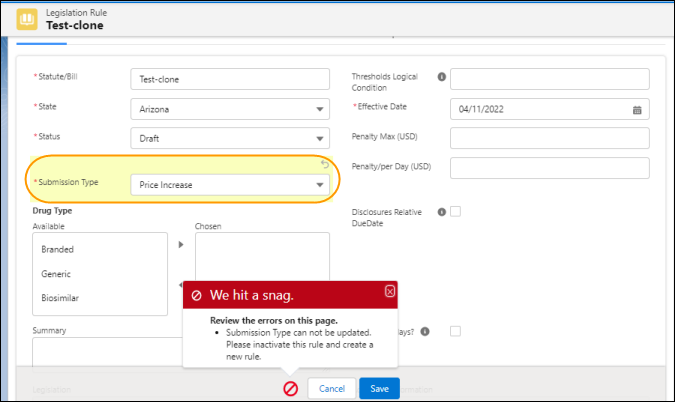Viewport: 675px width, 402px height.
Task: Click the empty Chosen drug type list box
Action: pos(262,257)
